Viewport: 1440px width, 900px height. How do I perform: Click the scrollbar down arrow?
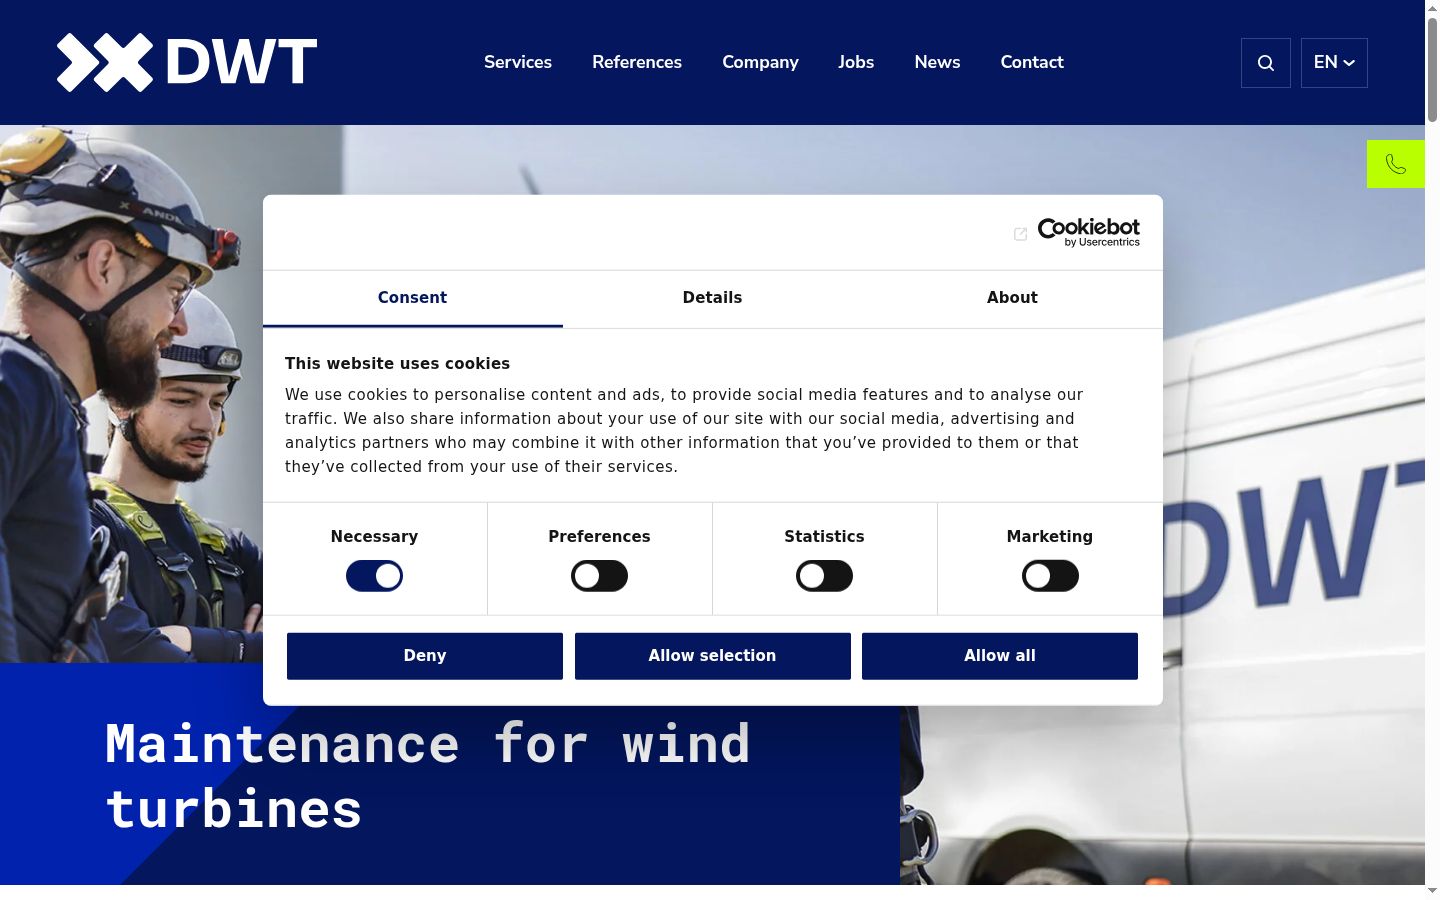point(1432,891)
